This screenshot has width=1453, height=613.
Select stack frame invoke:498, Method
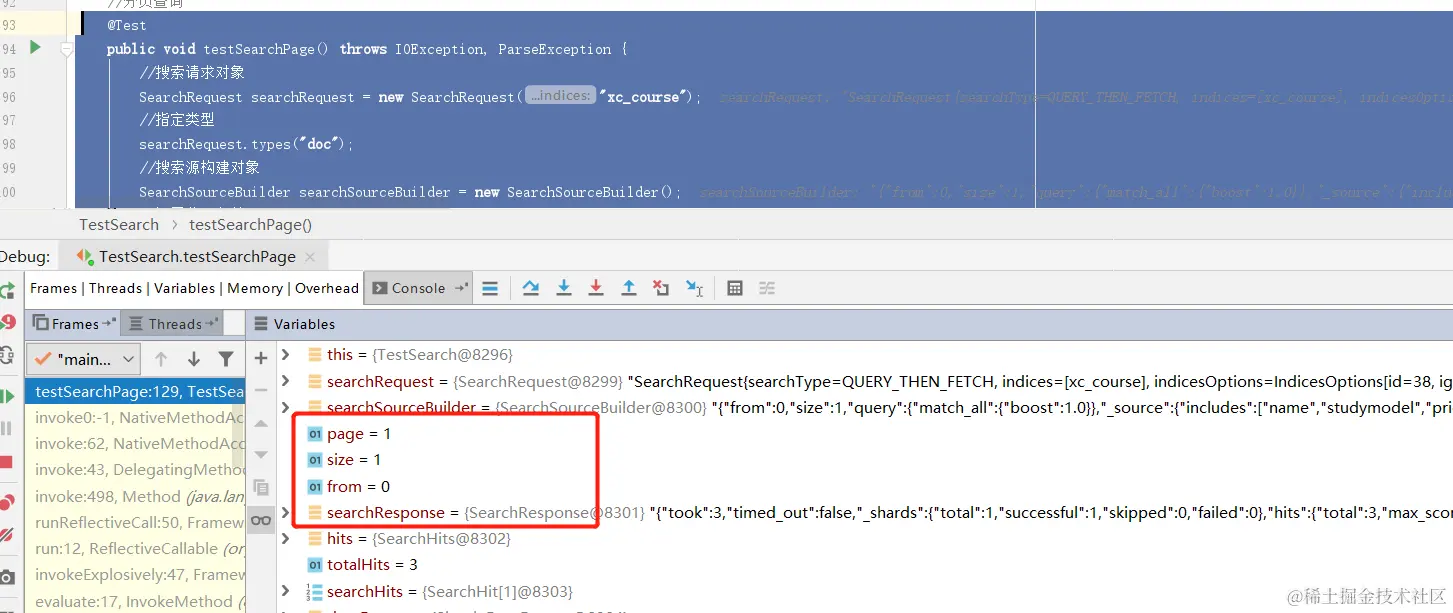[135, 496]
